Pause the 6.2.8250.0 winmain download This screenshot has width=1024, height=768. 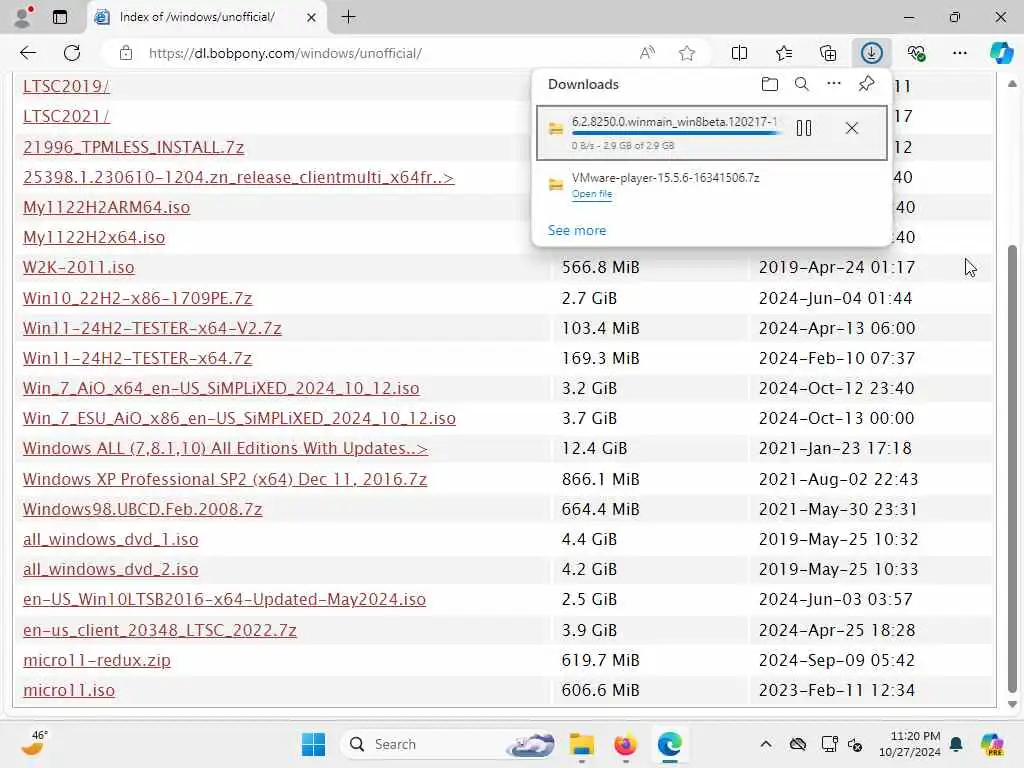(x=804, y=128)
